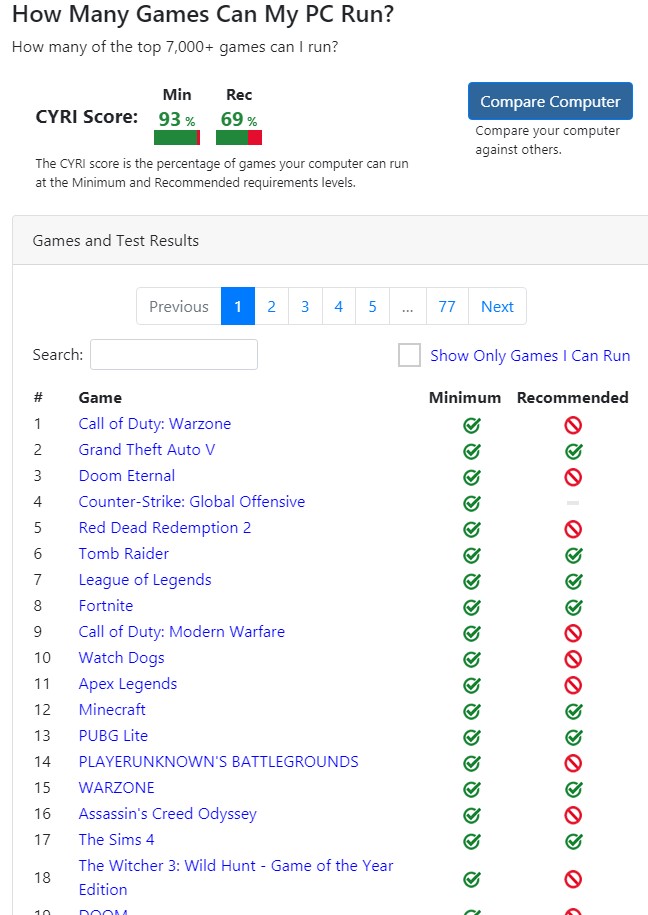
Task: Open Call of Duty: Warzone link
Action: pyautogui.click(x=155, y=424)
